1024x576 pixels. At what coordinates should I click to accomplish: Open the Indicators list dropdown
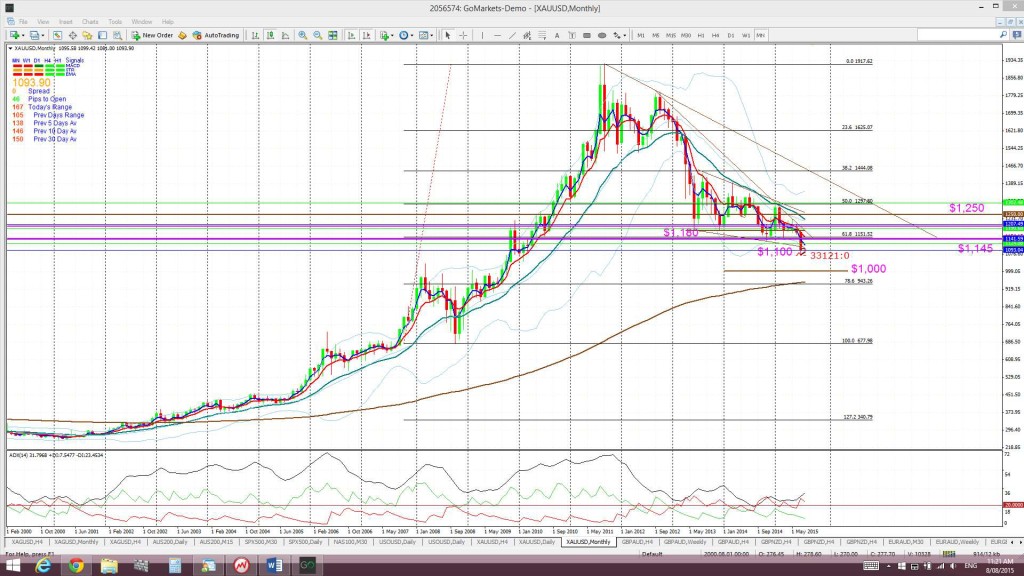click(x=387, y=35)
